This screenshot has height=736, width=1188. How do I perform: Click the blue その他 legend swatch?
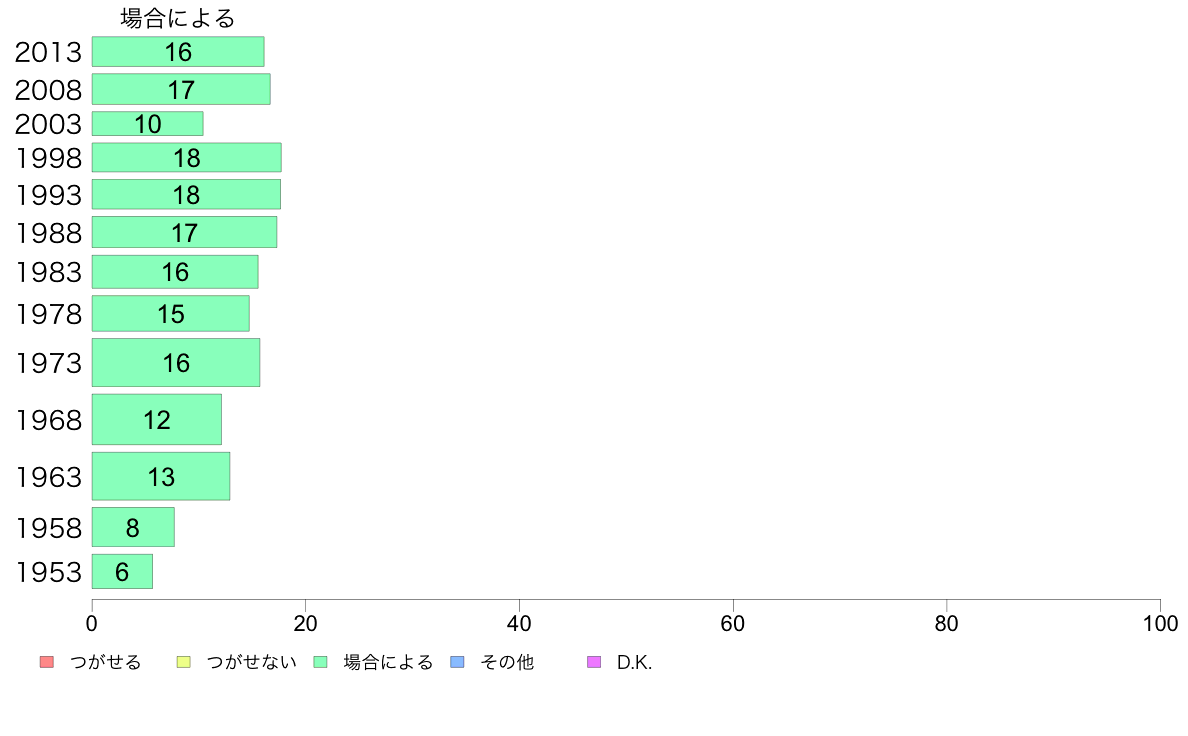(x=457, y=662)
